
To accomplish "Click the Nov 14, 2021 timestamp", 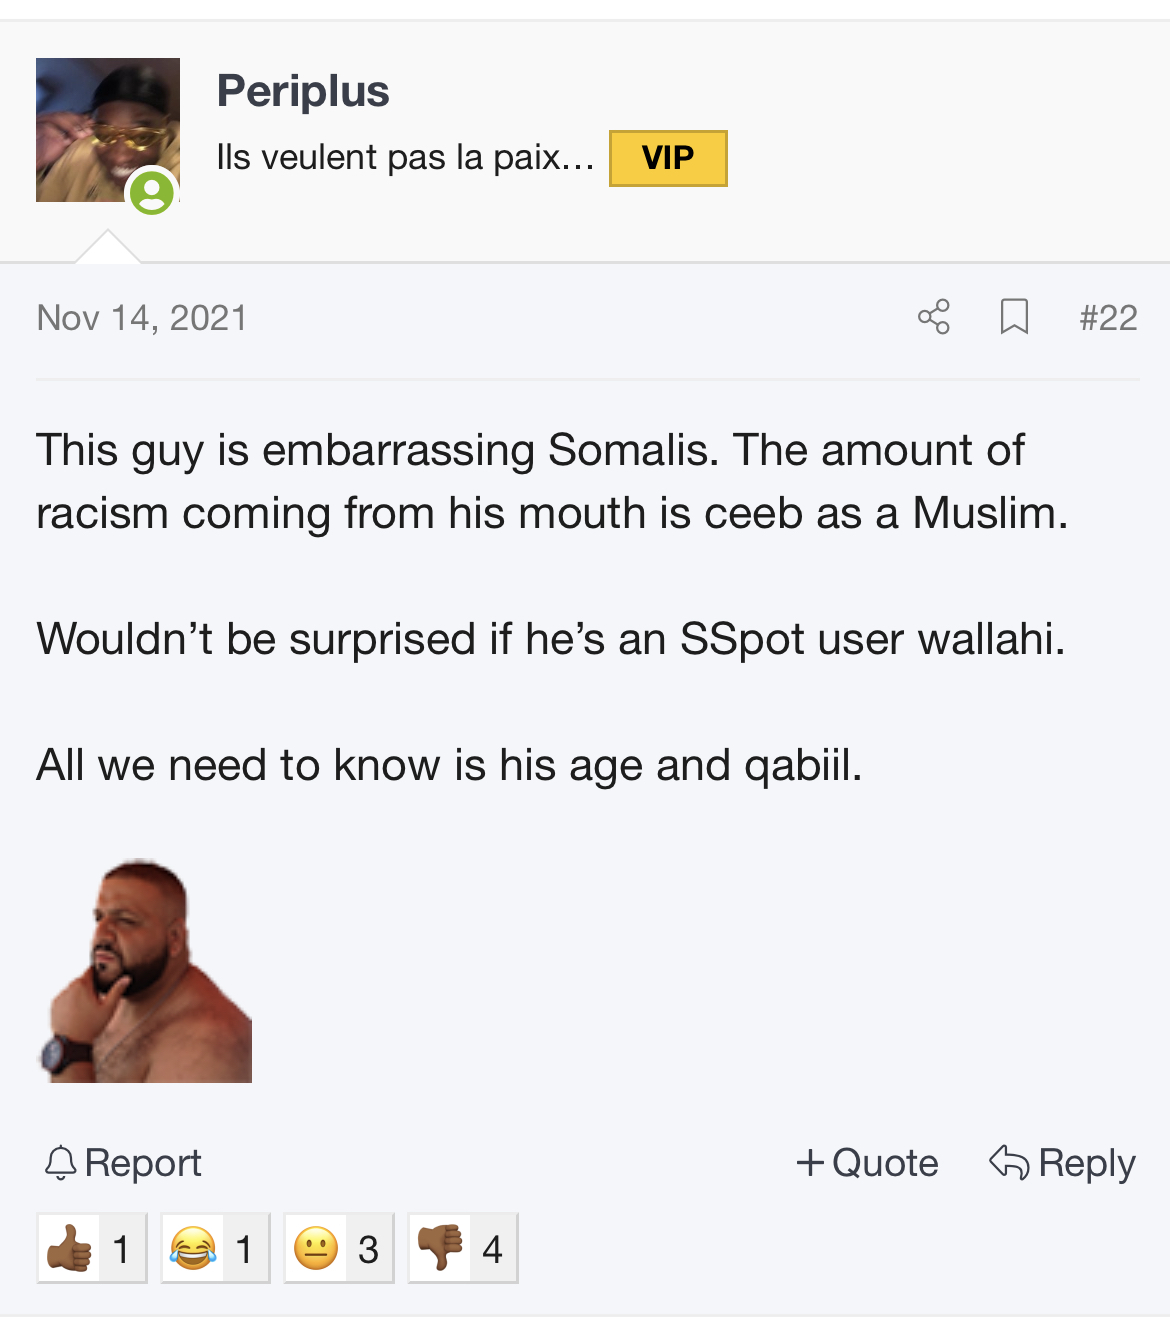I will (x=142, y=318).
